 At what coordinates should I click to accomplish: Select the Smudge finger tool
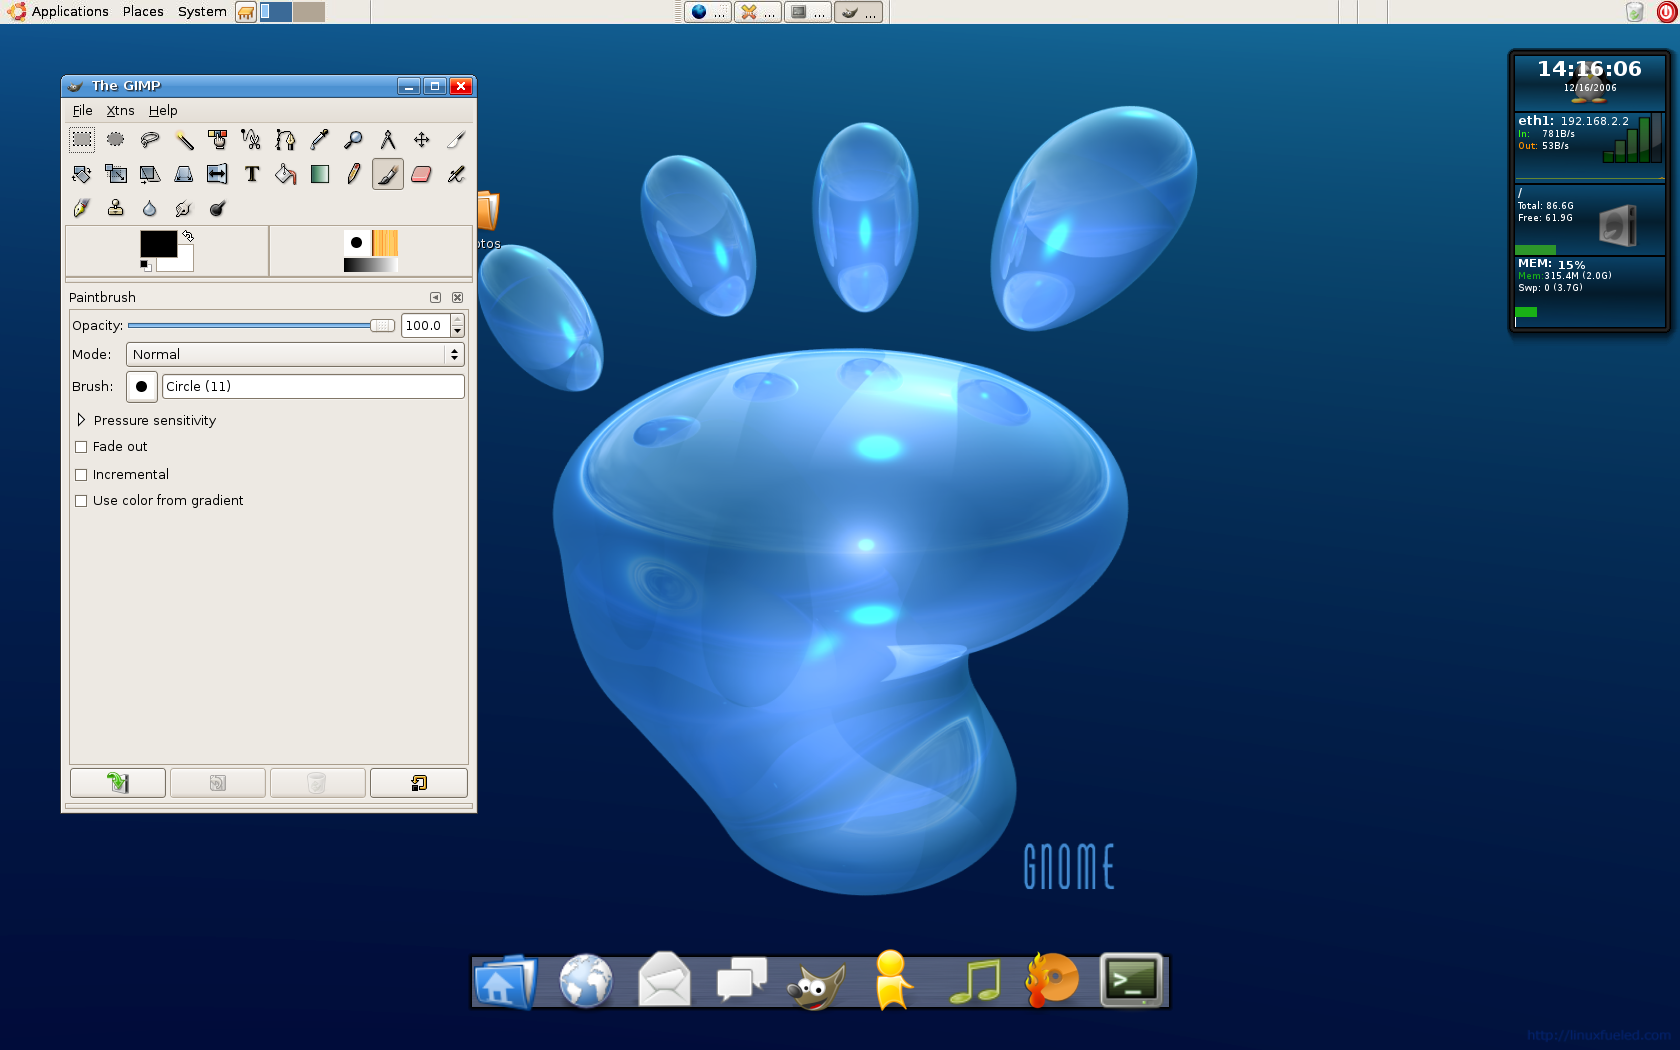pyautogui.click(x=184, y=208)
